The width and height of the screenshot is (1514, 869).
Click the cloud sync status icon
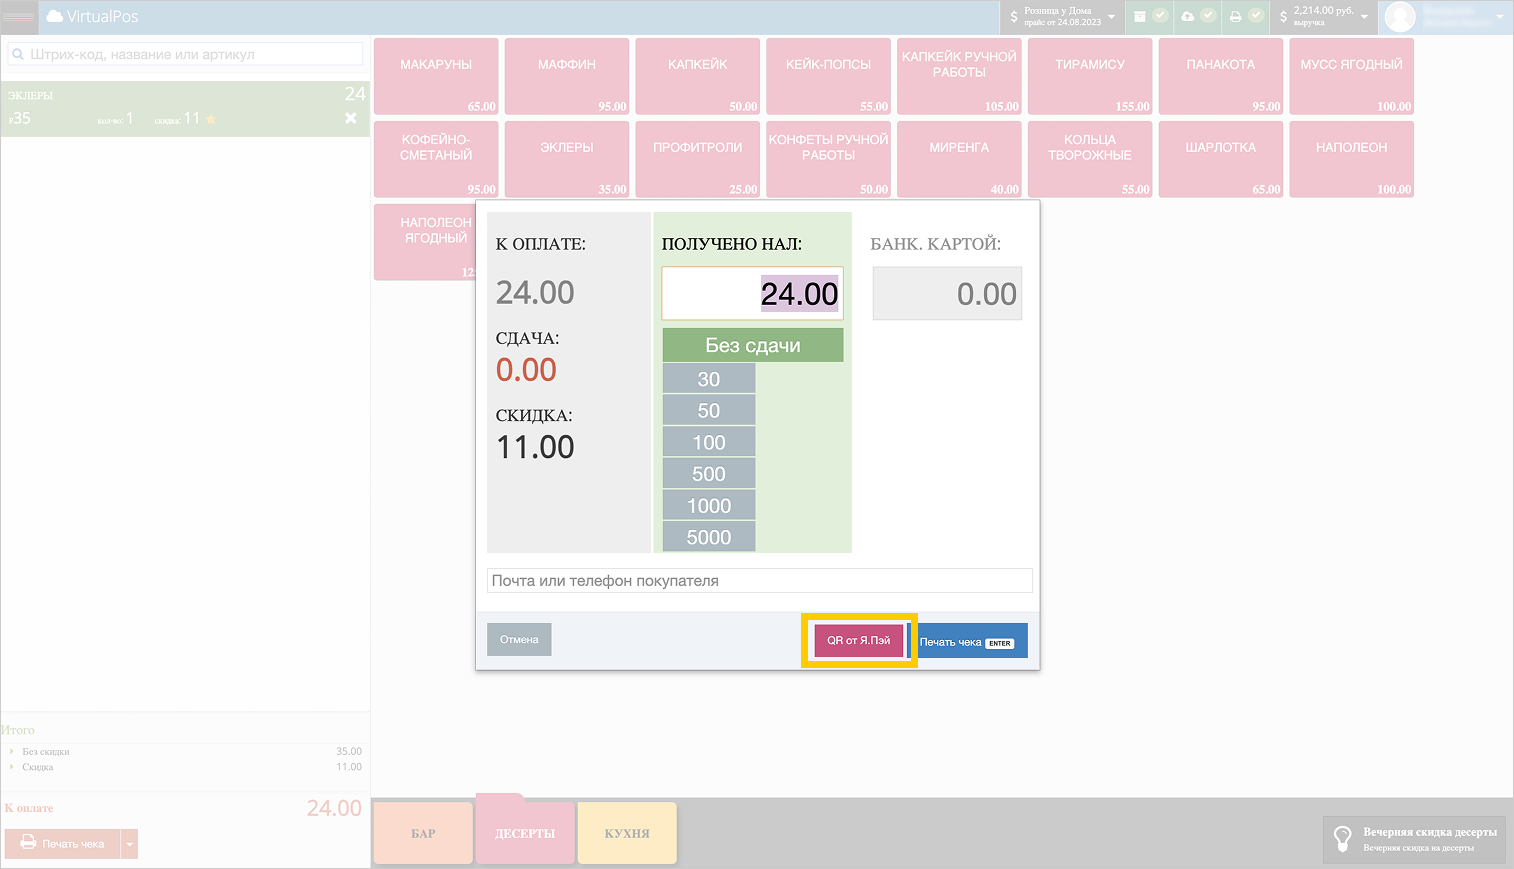(1187, 16)
